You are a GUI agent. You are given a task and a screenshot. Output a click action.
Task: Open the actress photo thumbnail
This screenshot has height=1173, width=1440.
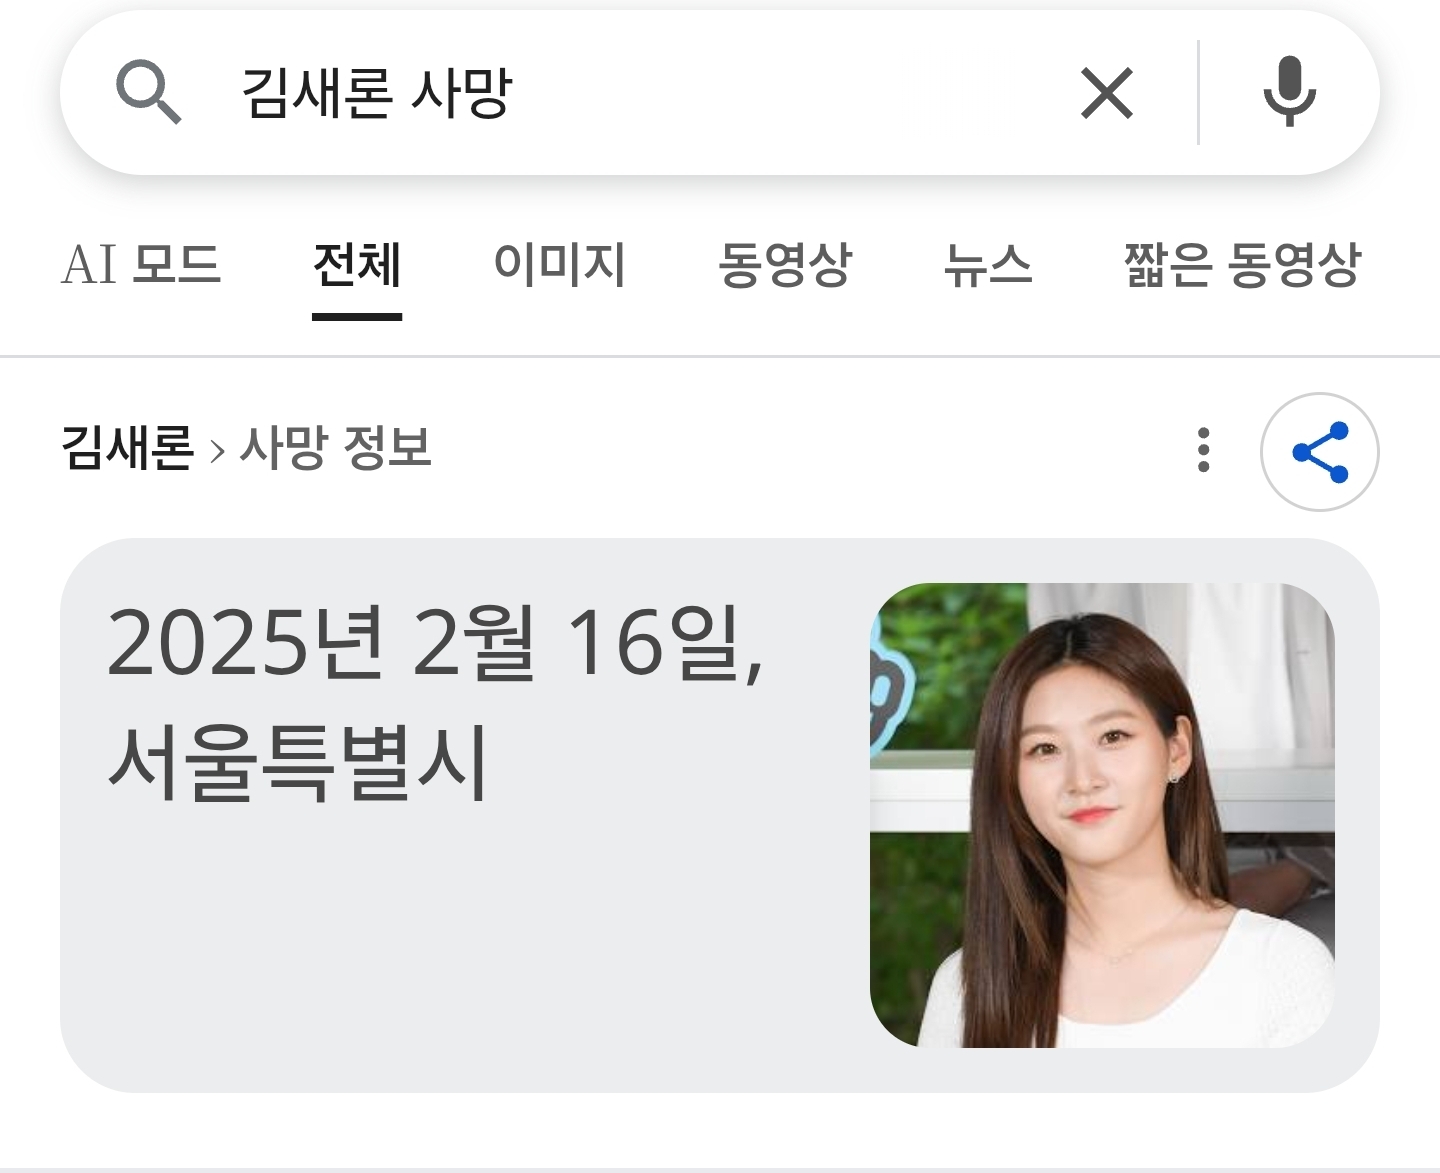(x=1102, y=815)
